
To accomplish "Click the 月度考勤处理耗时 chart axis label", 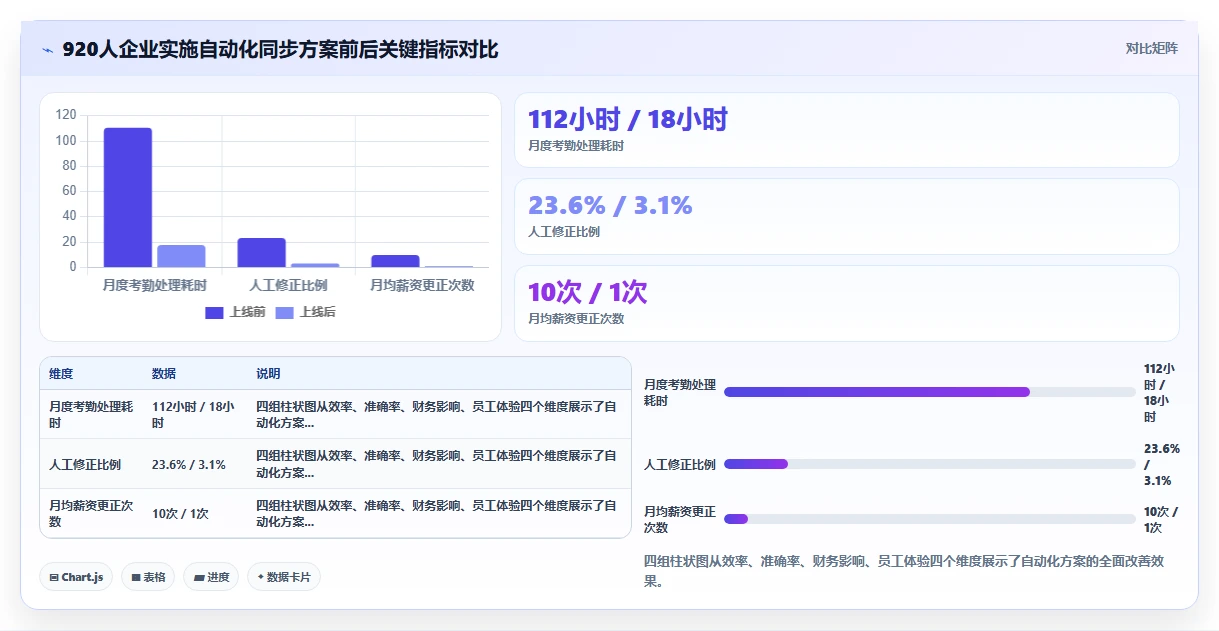I will click(x=154, y=285).
